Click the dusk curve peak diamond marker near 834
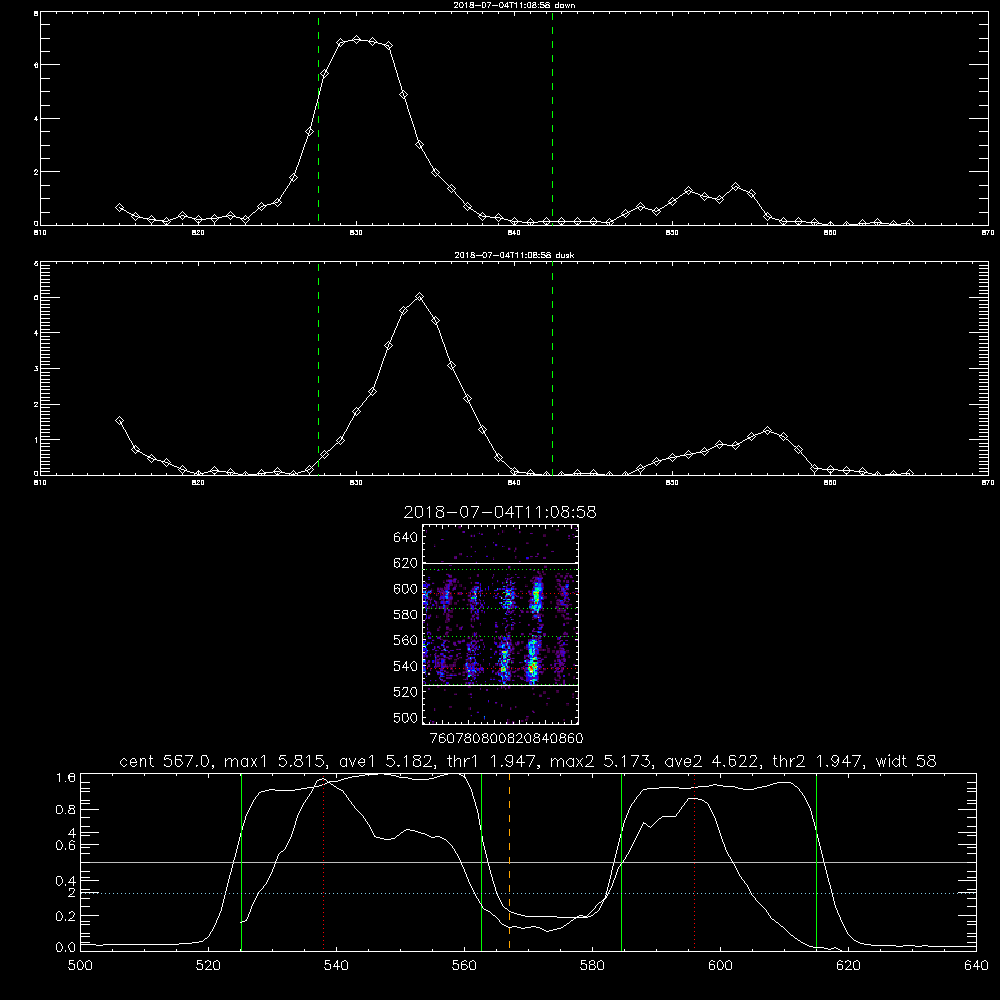1000x1000 pixels. [x=419, y=297]
